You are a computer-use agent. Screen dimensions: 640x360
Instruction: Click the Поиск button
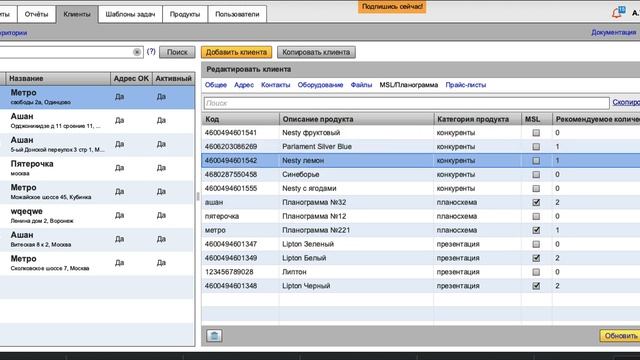click(177, 52)
